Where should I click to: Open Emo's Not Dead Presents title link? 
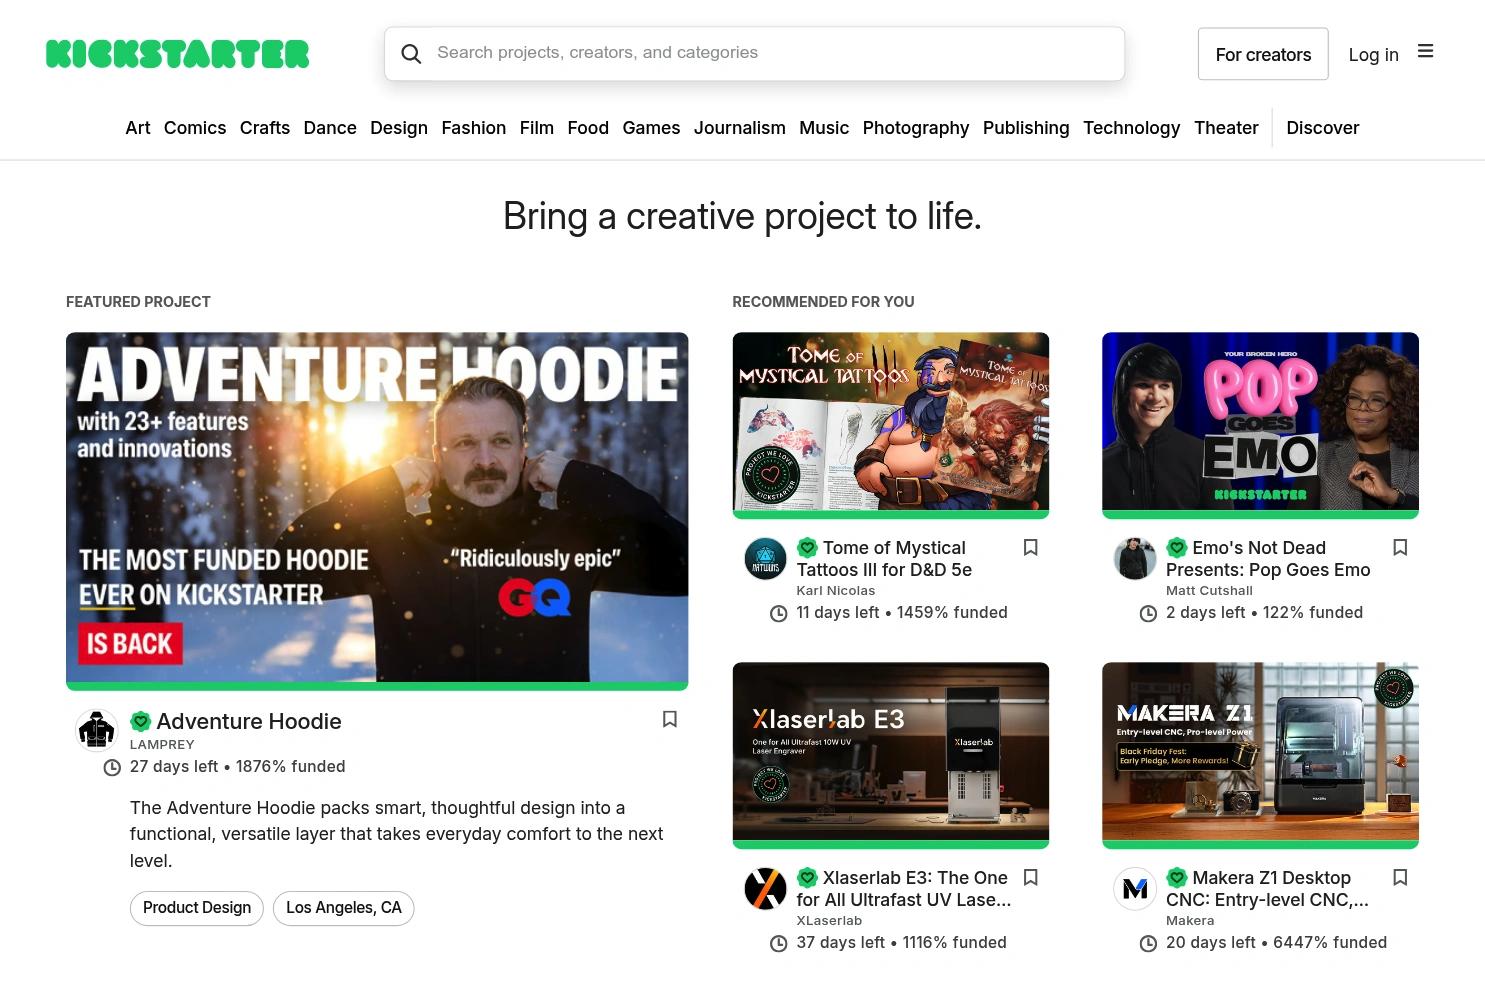click(x=1268, y=559)
